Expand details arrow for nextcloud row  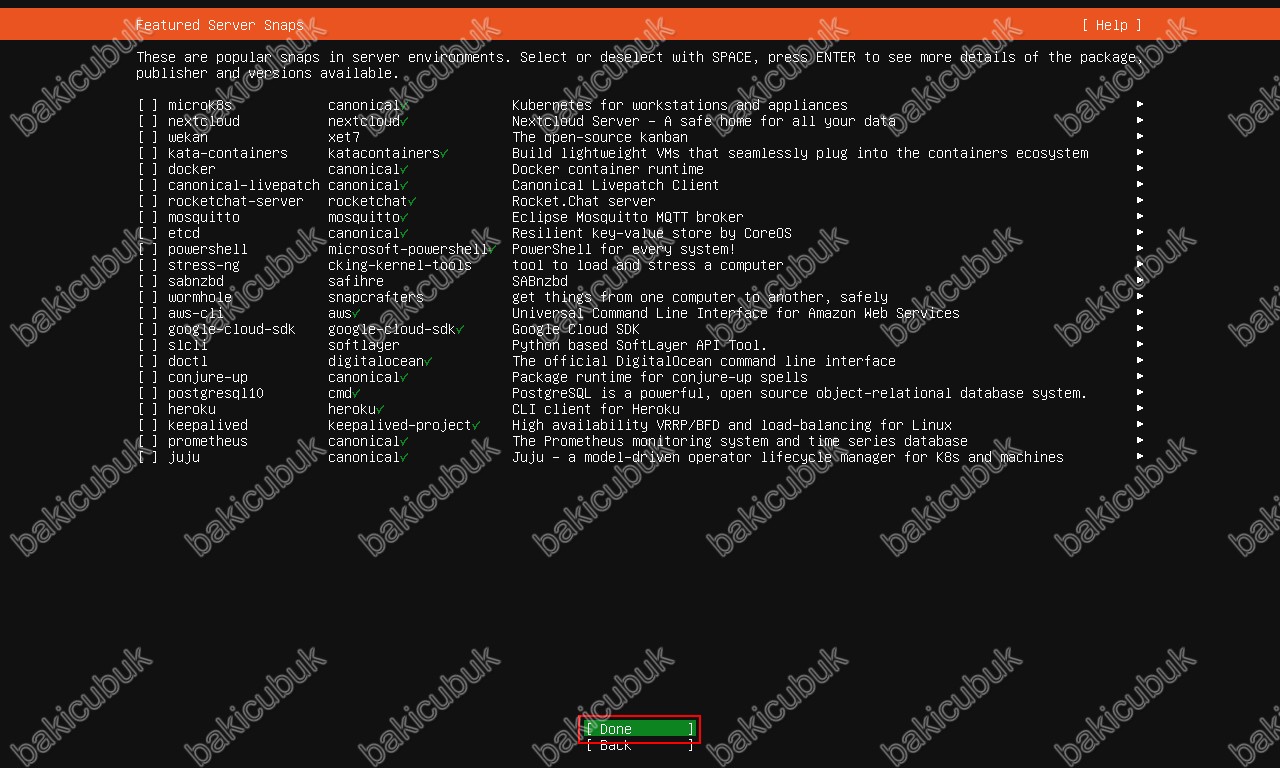(x=1140, y=121)
